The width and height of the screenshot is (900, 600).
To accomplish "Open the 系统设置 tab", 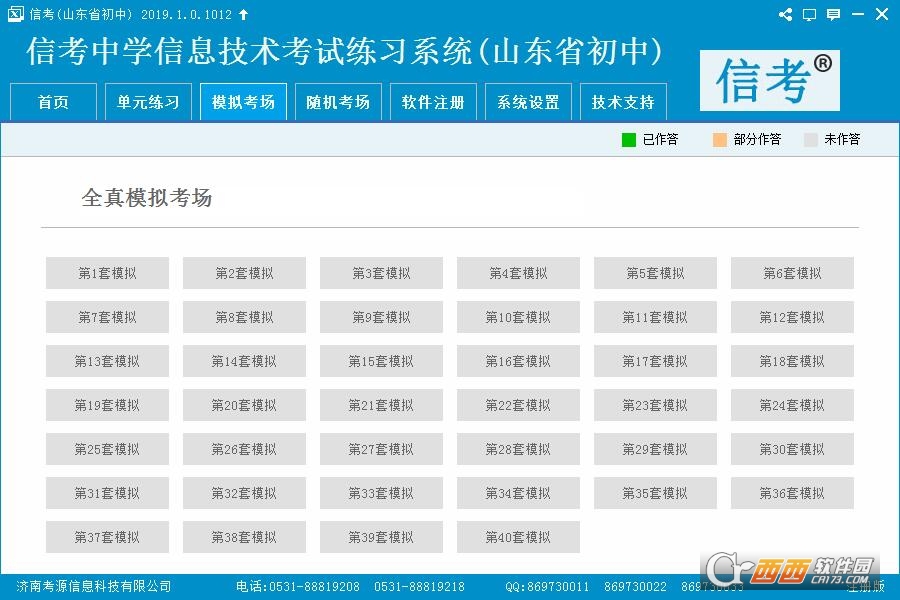I will 528,102.
